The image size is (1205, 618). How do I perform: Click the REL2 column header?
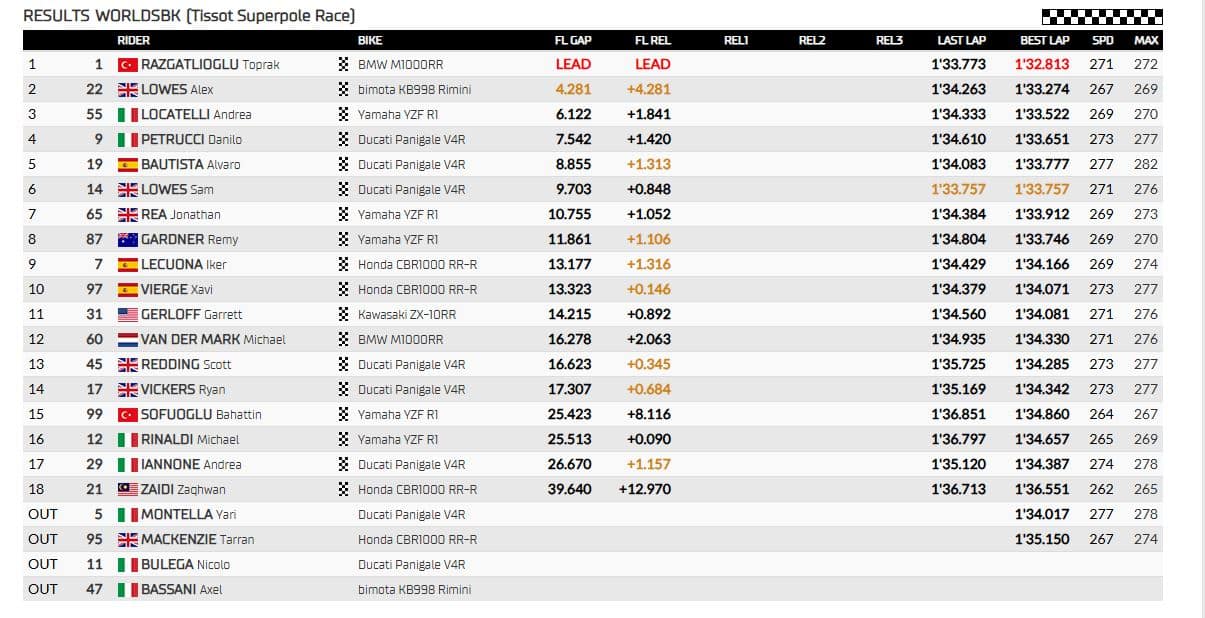point(812,40)
